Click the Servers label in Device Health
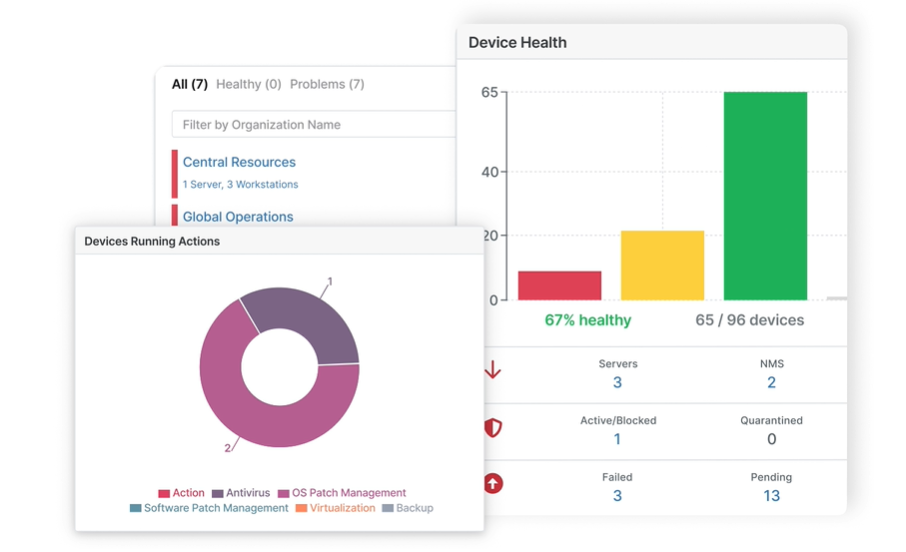 (x=618, y=364)
